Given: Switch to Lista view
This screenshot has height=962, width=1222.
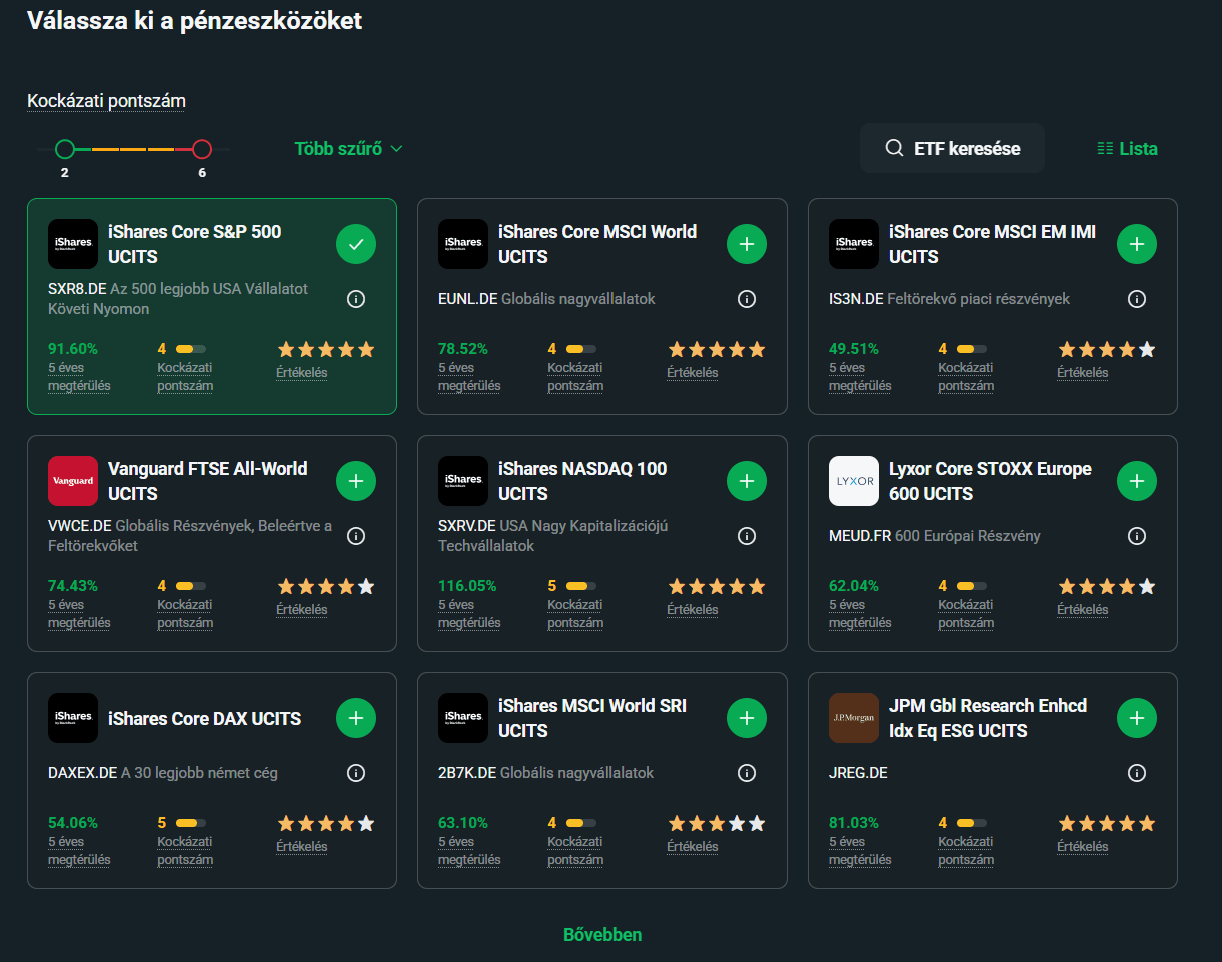Looking at the screenshot, I should [1127, 149].
